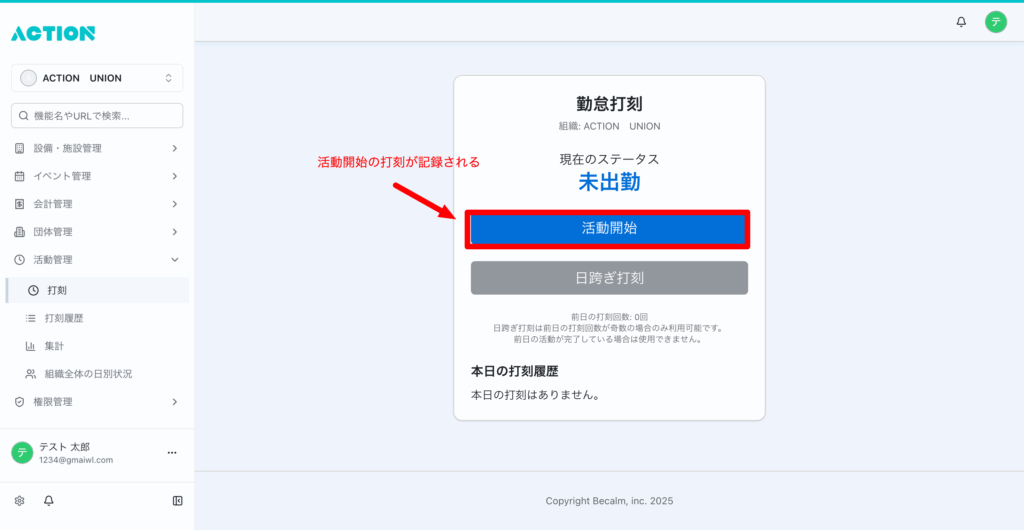Go to the 集計 page
This screenshot has width=1024, height=530.
pos(54,346)
